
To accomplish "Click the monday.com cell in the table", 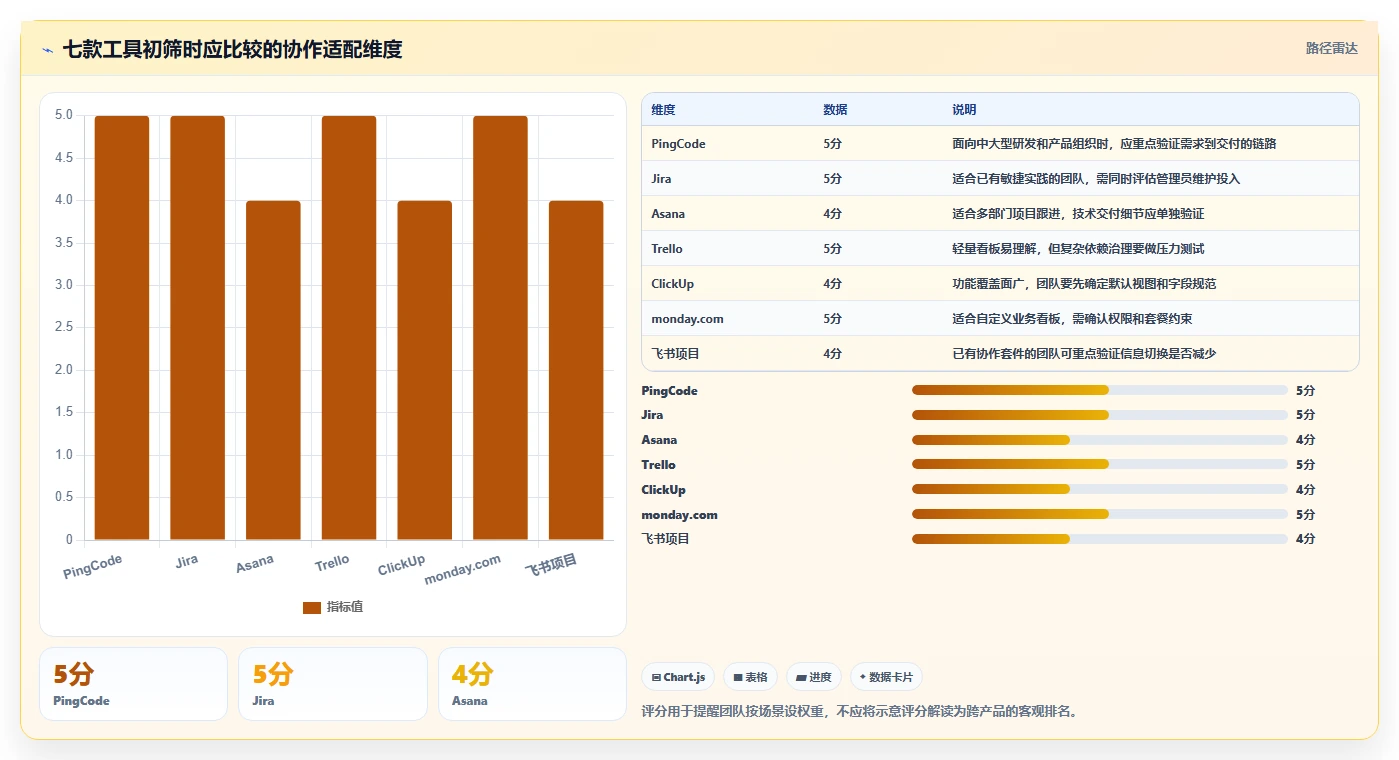I will click(x=687, y=319).
